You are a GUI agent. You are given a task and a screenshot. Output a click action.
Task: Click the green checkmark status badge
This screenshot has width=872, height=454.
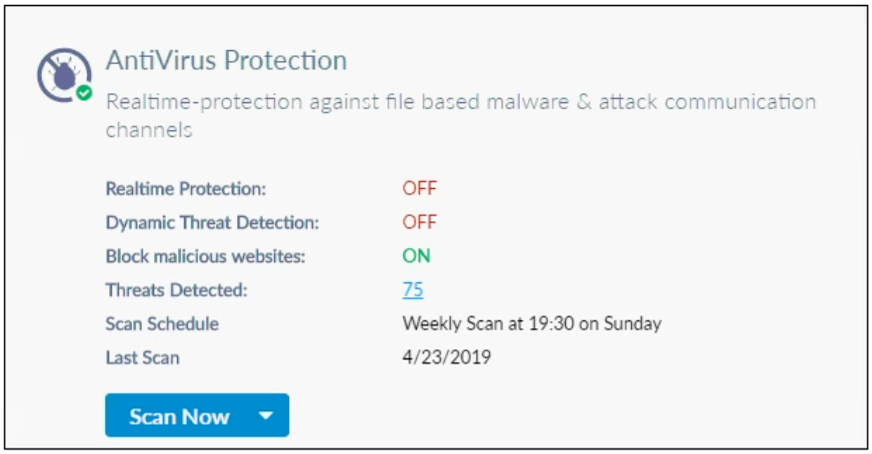coord(85,93)
